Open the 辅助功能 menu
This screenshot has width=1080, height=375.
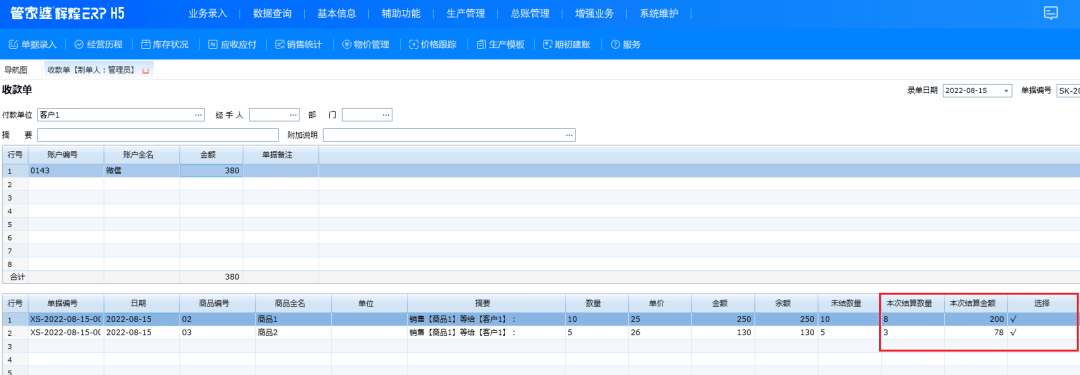coord(401,13)
